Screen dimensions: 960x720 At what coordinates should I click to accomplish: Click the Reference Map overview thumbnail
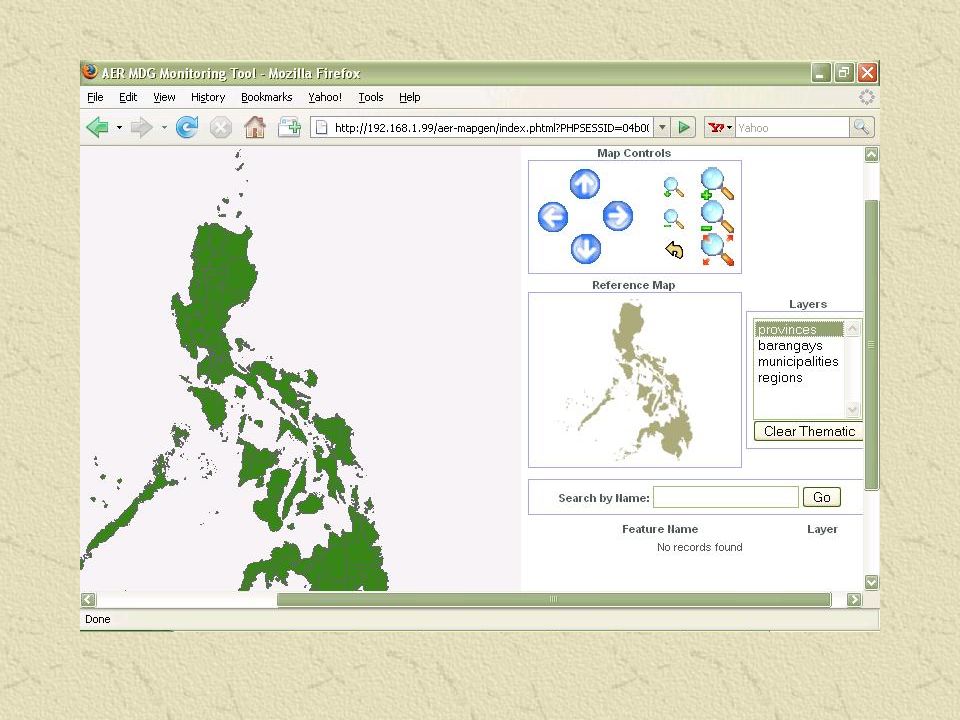635,380
